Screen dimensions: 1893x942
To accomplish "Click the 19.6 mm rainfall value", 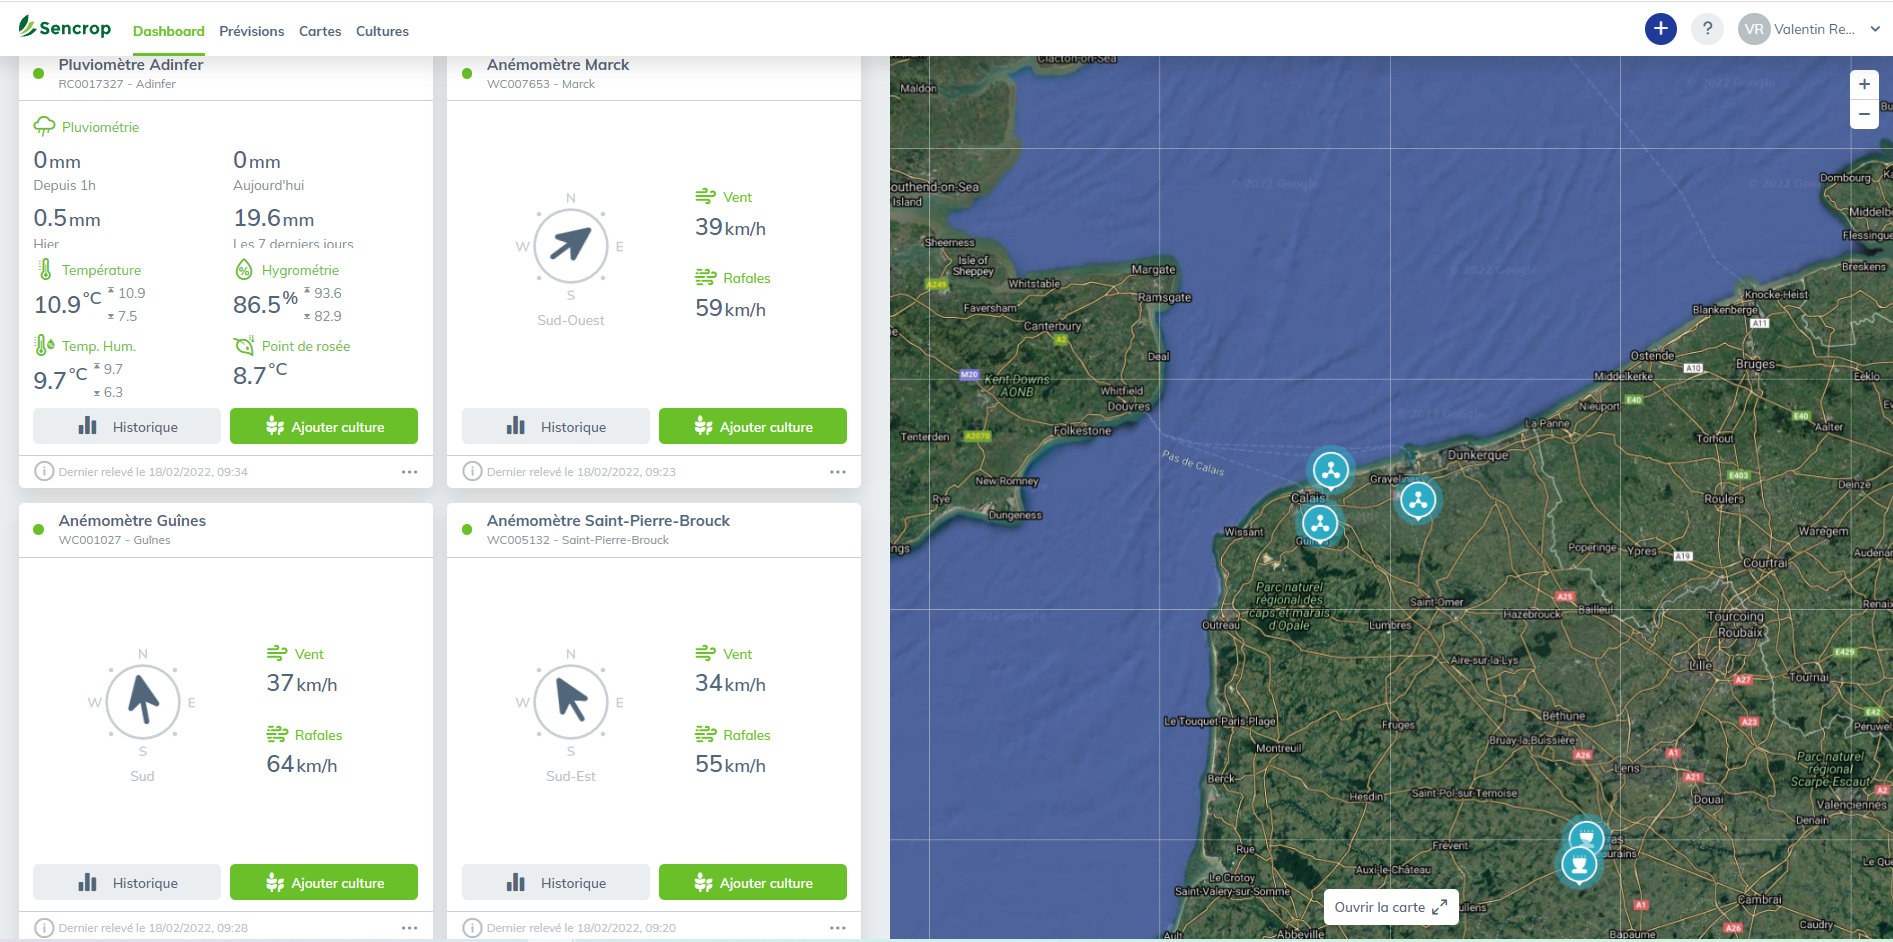I will [x=274, y=218].
